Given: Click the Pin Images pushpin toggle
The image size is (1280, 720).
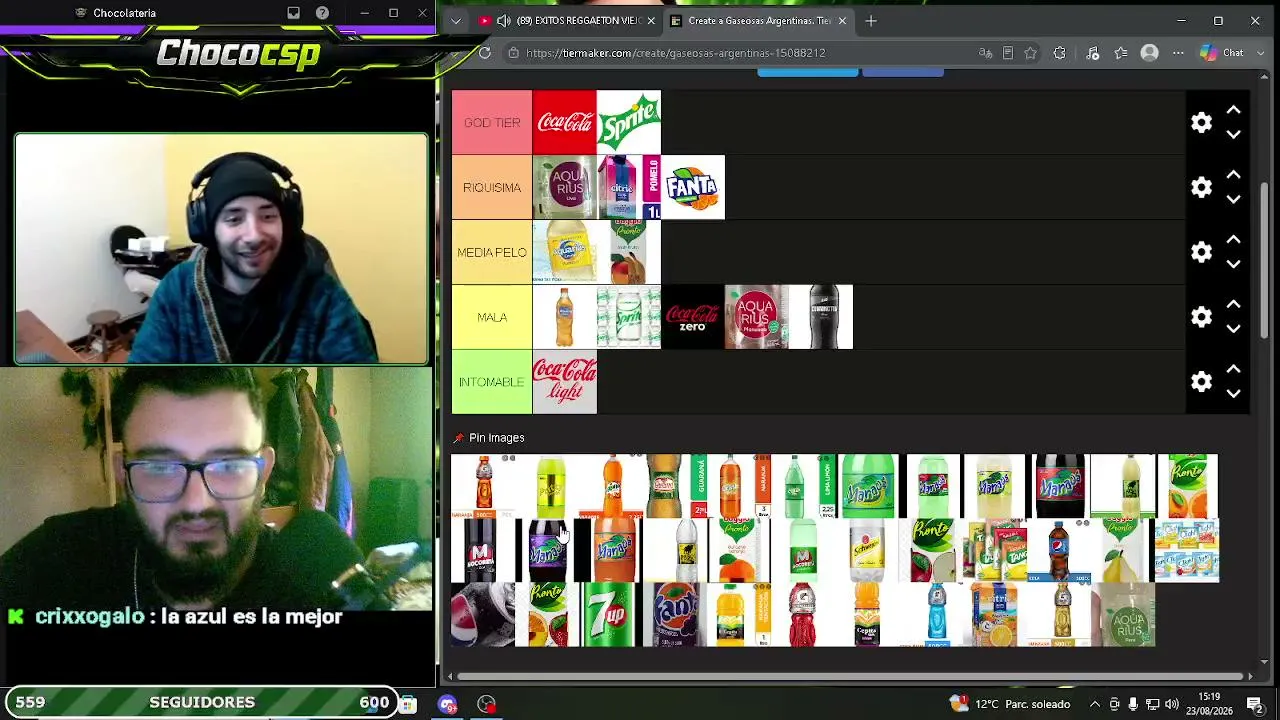Looking at the screenshot, I should [x=458, y=438].
